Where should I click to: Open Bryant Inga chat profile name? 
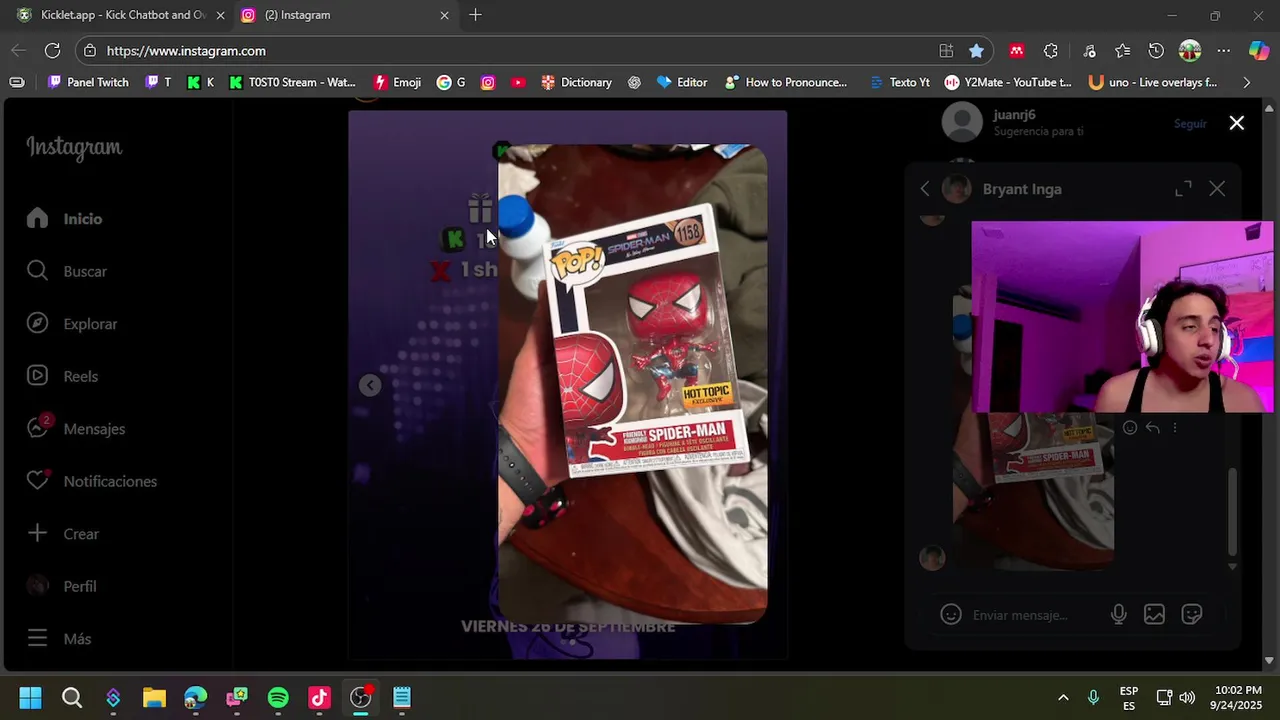(x=1022, y=189)
